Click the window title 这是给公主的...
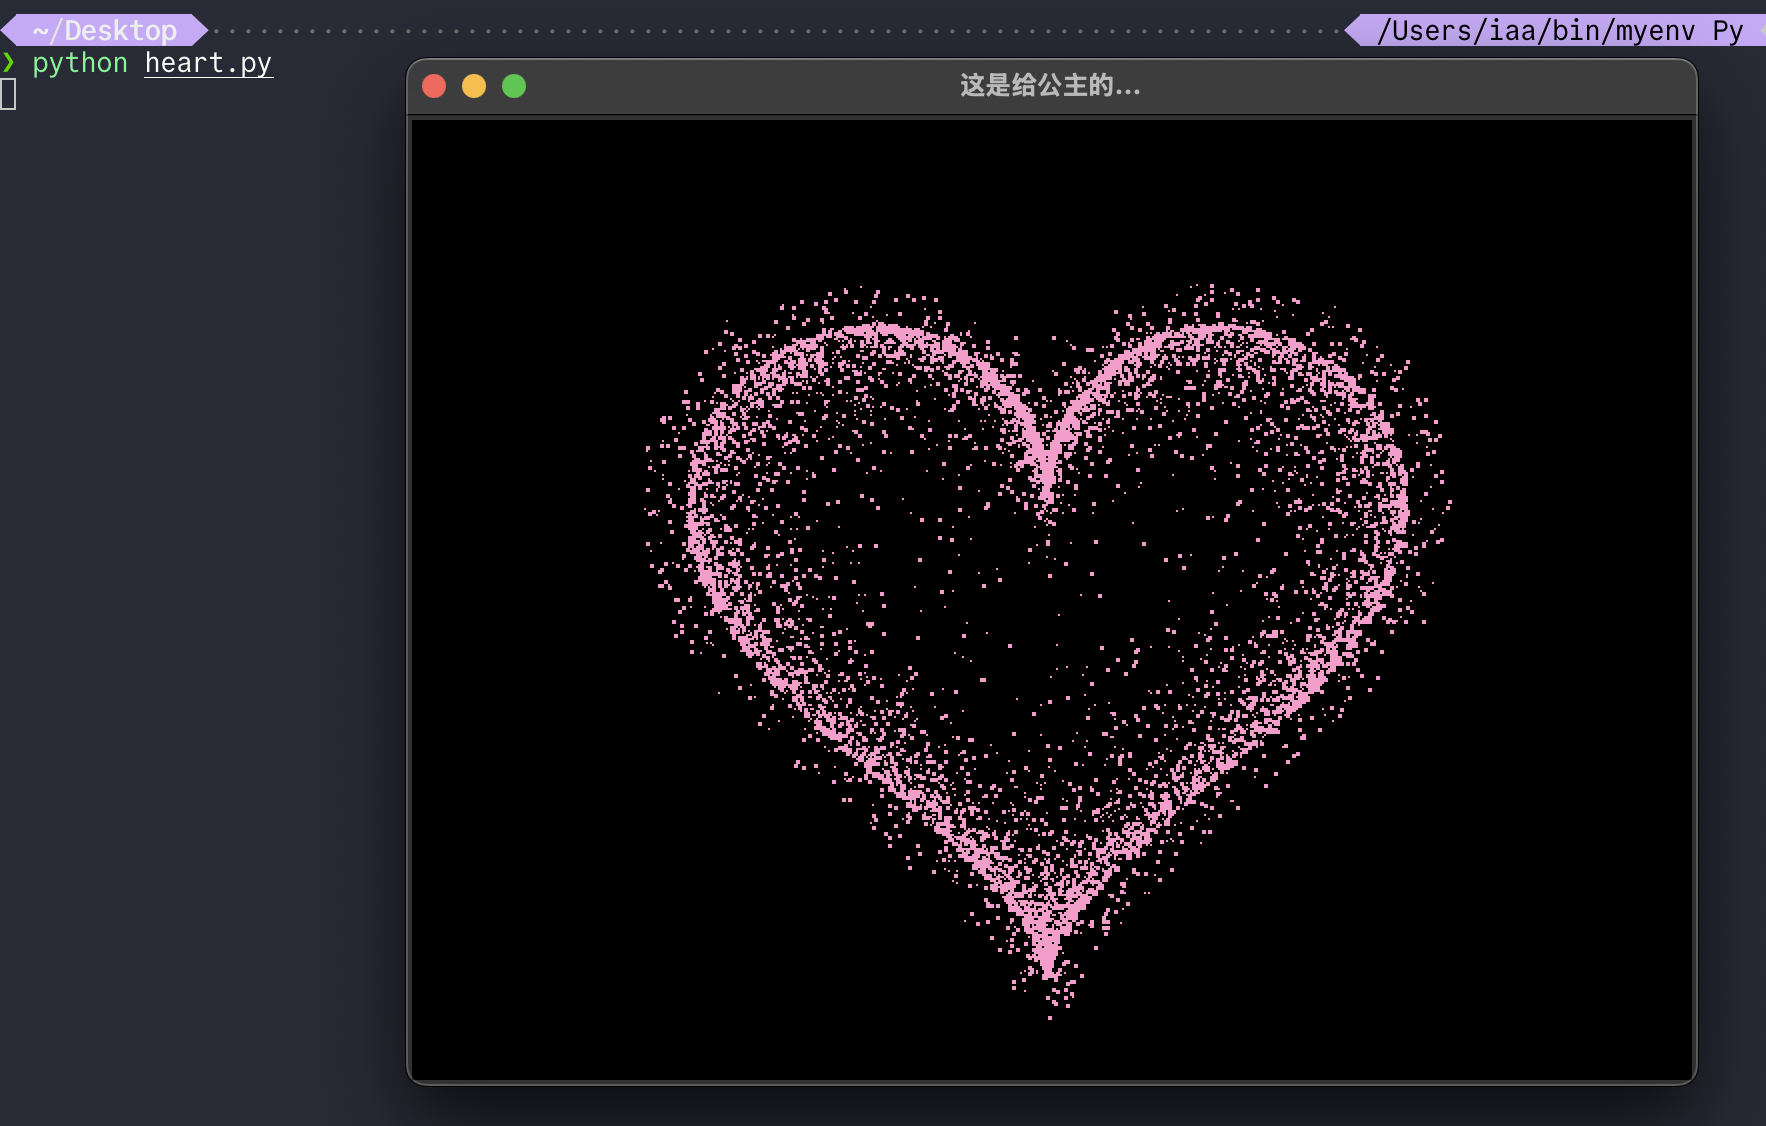This screenshot has width=1766, height=1126. pyautogui.click(x=1050, y=86)
